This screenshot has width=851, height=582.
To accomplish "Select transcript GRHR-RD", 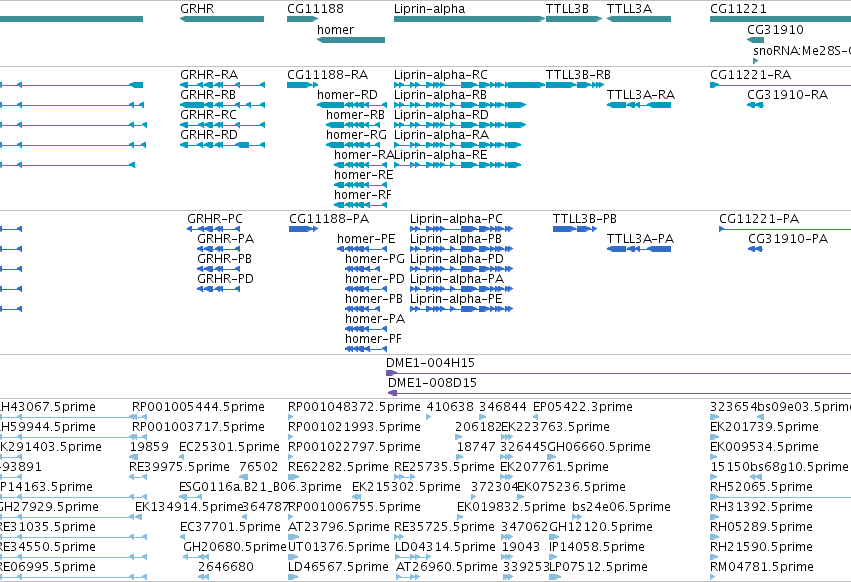I will (223, 145).
